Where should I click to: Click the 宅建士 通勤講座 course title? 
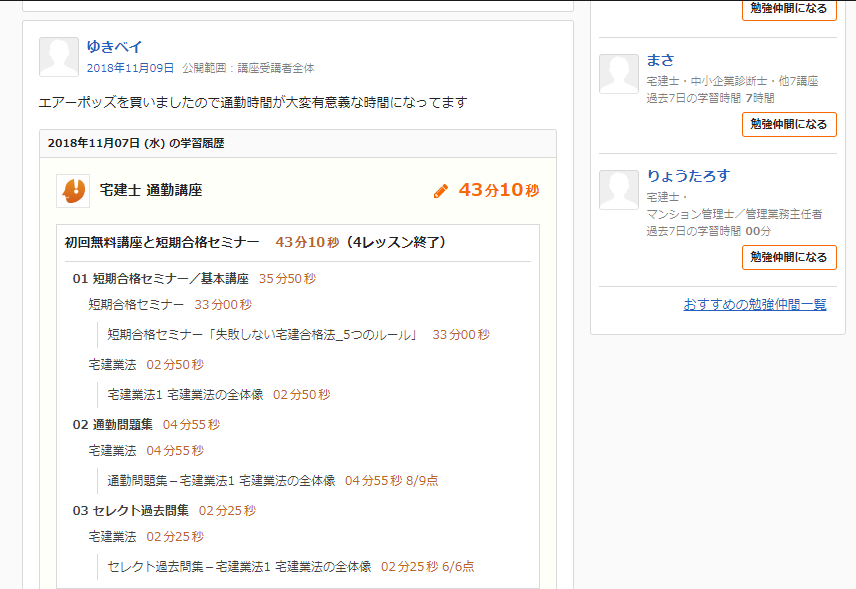pyautogui.click(x=151, y=191)
